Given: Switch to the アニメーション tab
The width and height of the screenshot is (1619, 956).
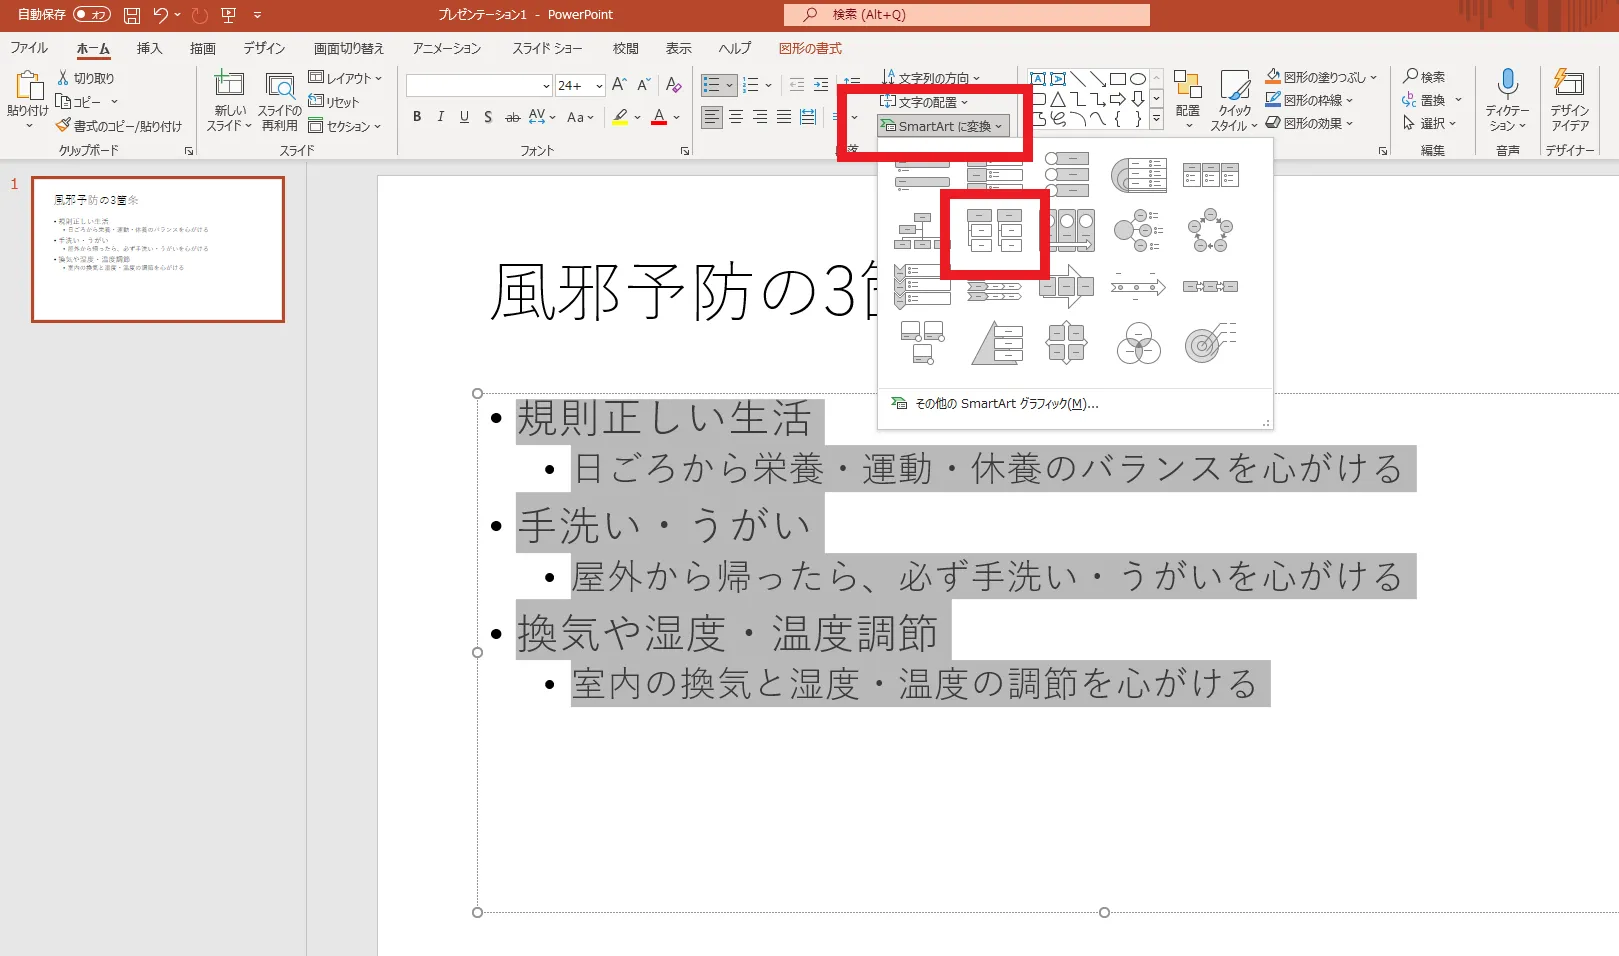Looking at the screenshot, I should [x=447, y=48].
